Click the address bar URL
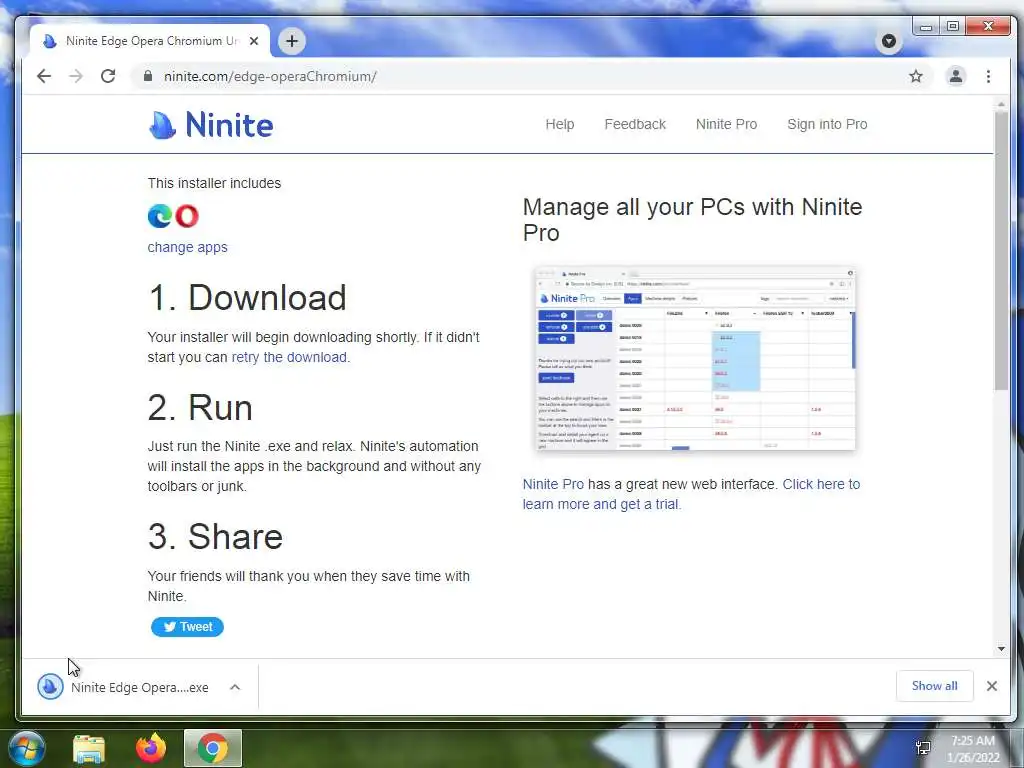The image size is (1024, 768). [270, 76]
